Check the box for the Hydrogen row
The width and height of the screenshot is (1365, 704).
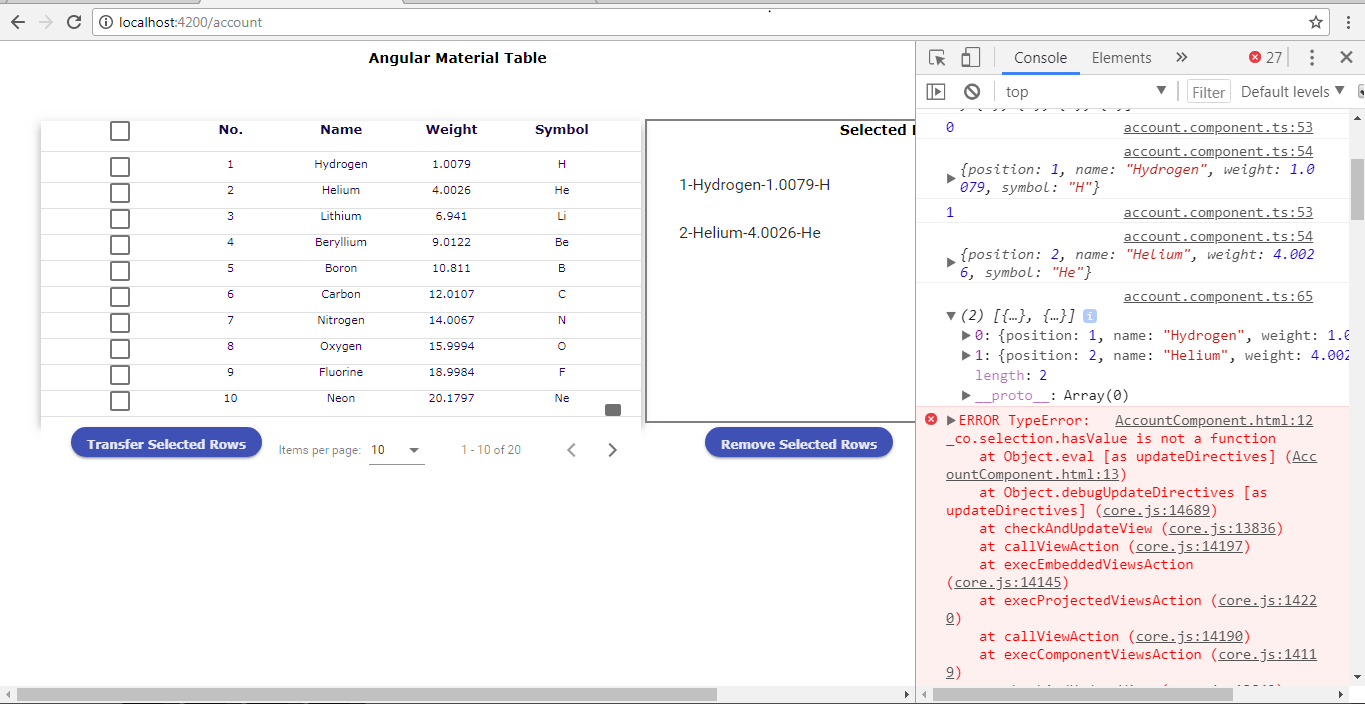tap(120, 167)
